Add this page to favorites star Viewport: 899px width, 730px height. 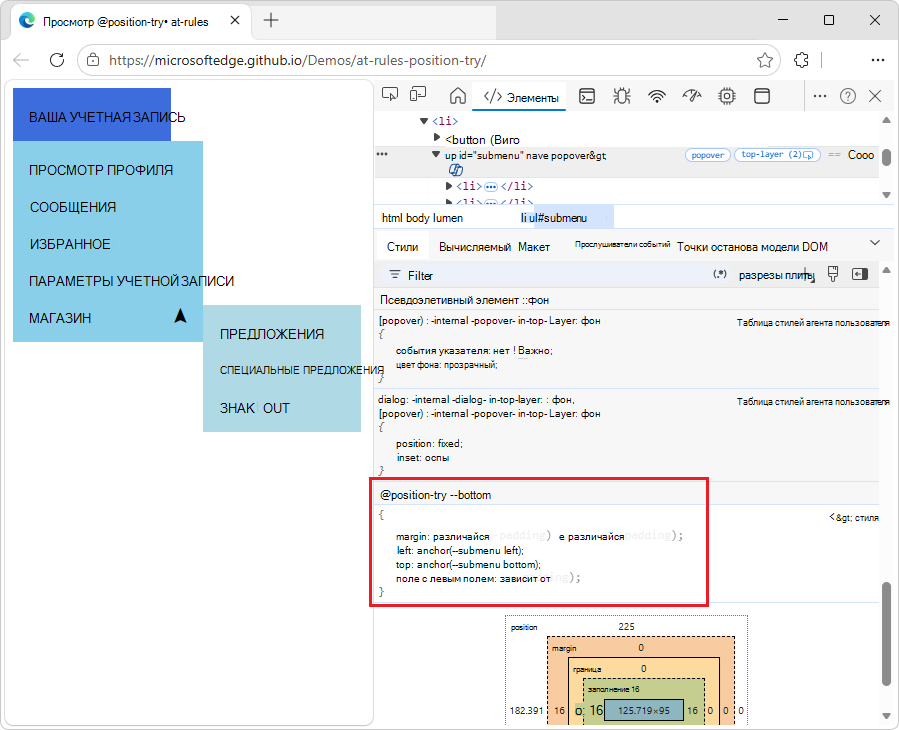(x=765, y=60)
